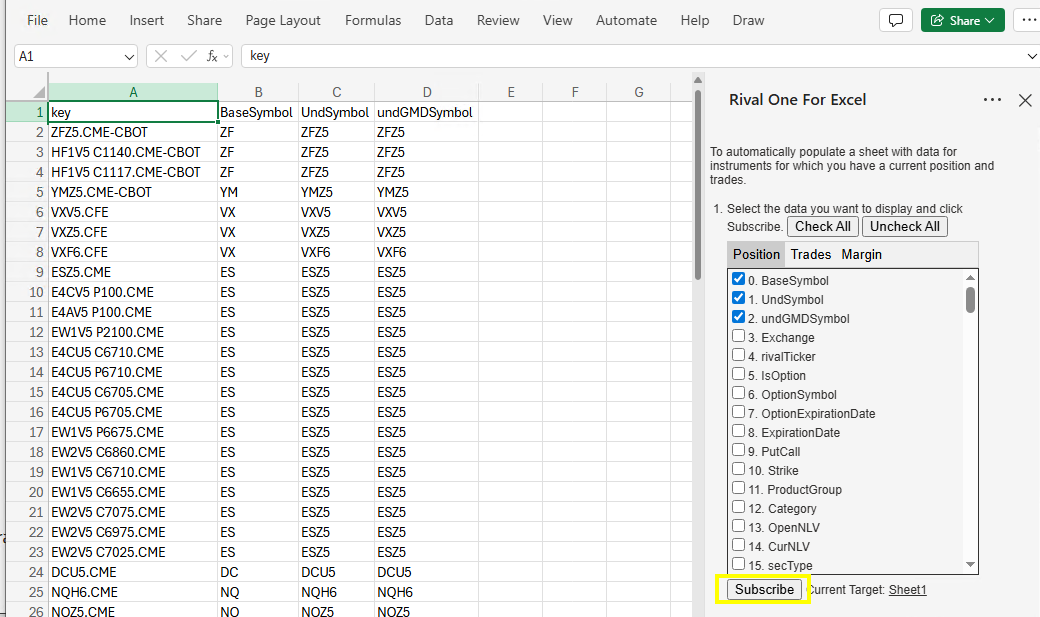Open the Sheet1 current target link
This screenshot has height=617, width=1040.
pyautogui.click(x=907, y=590)
